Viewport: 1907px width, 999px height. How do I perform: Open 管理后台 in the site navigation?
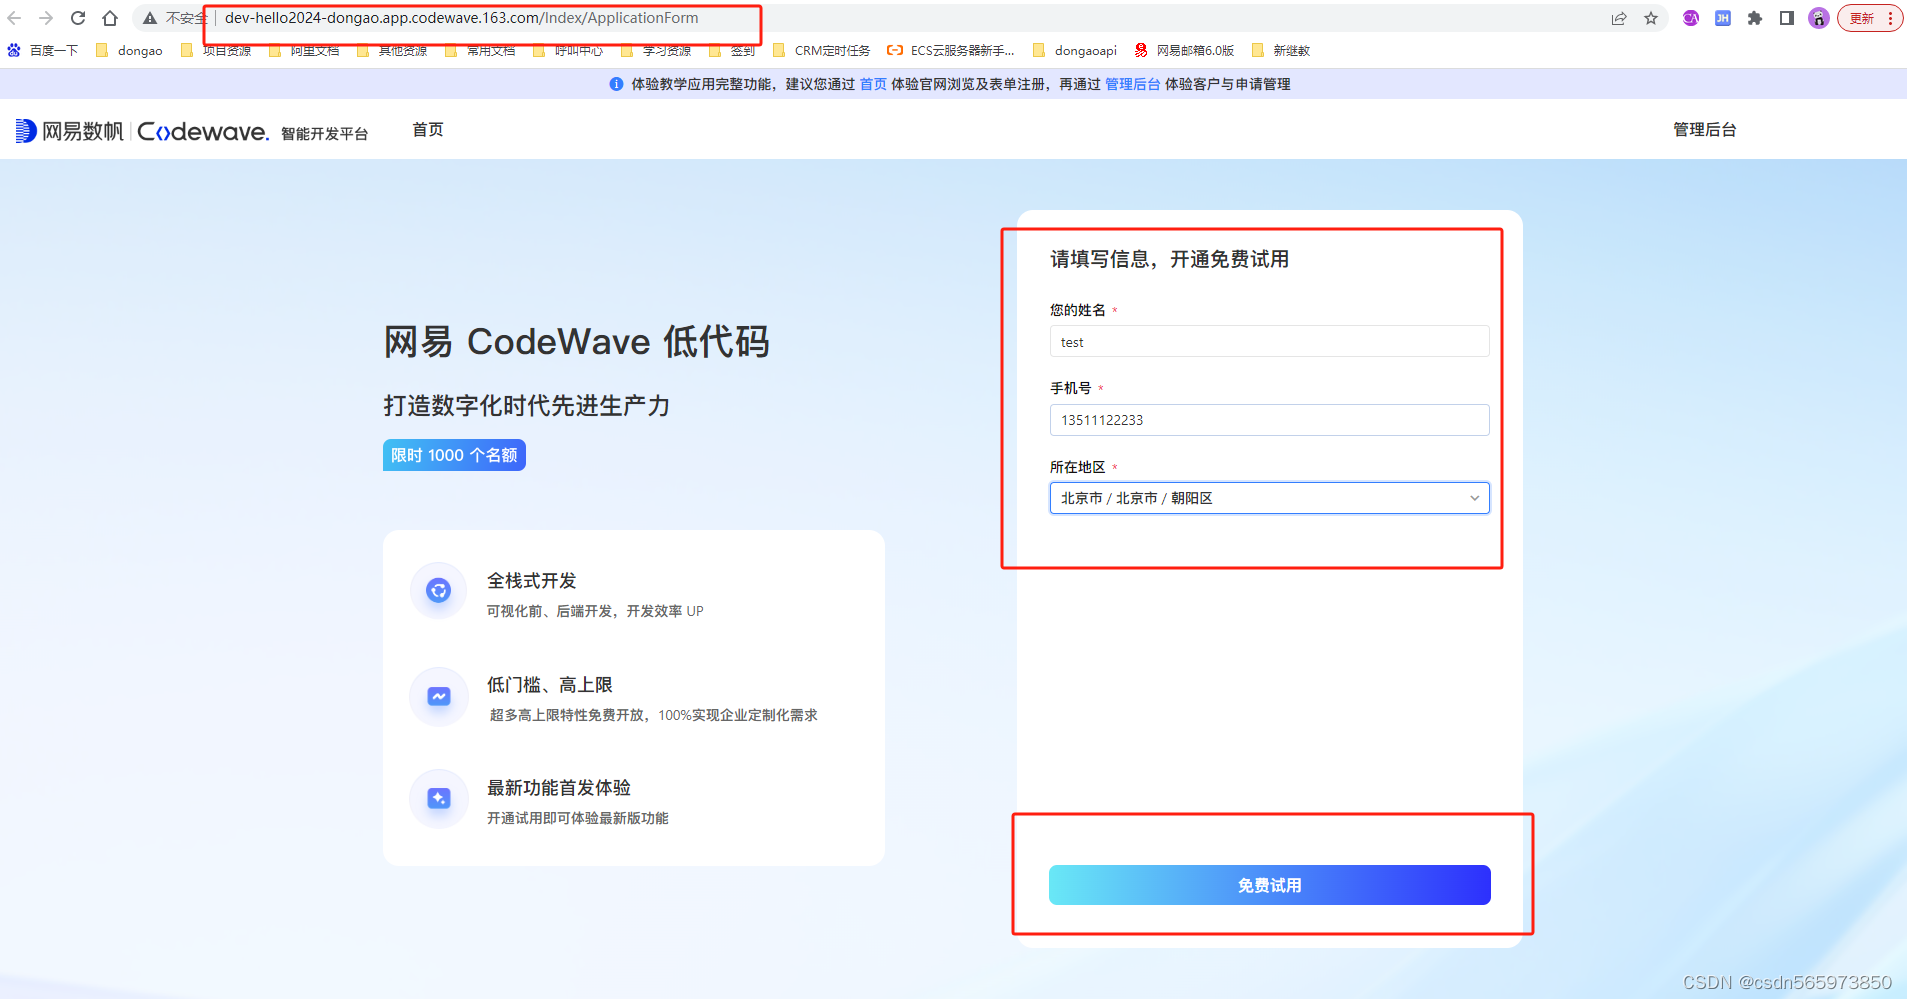coord(1705,130)
